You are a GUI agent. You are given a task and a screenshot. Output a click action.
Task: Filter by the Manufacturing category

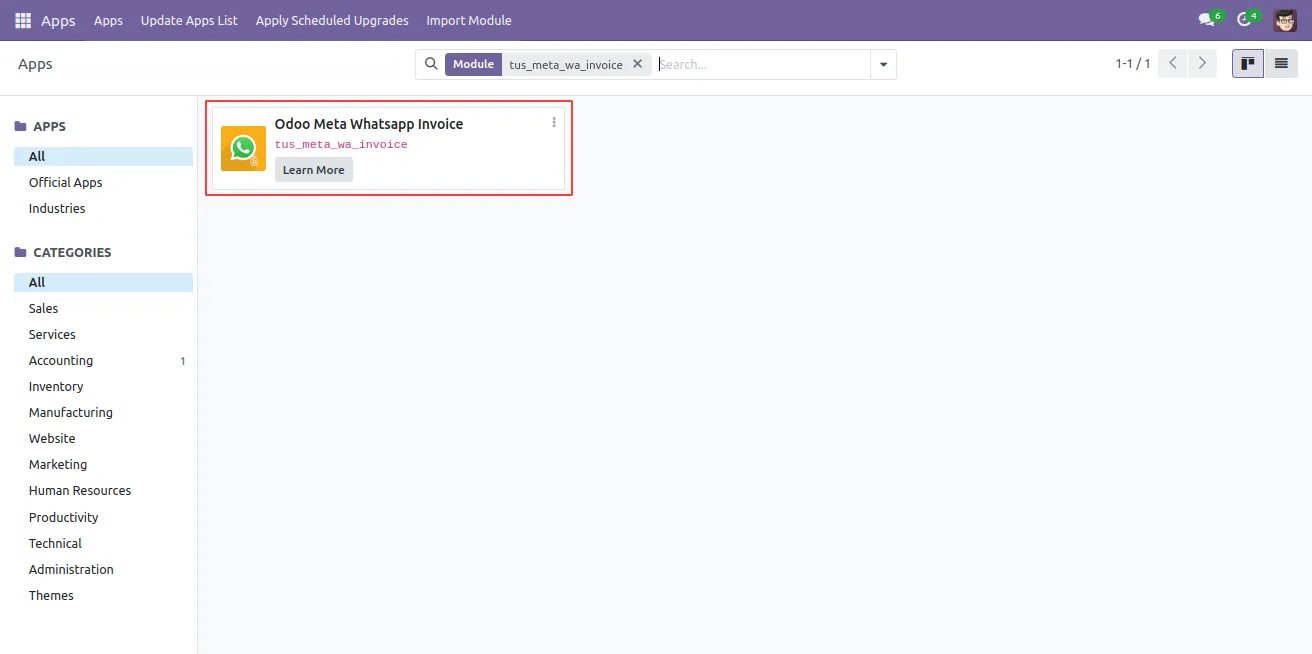tap(103, 412)
